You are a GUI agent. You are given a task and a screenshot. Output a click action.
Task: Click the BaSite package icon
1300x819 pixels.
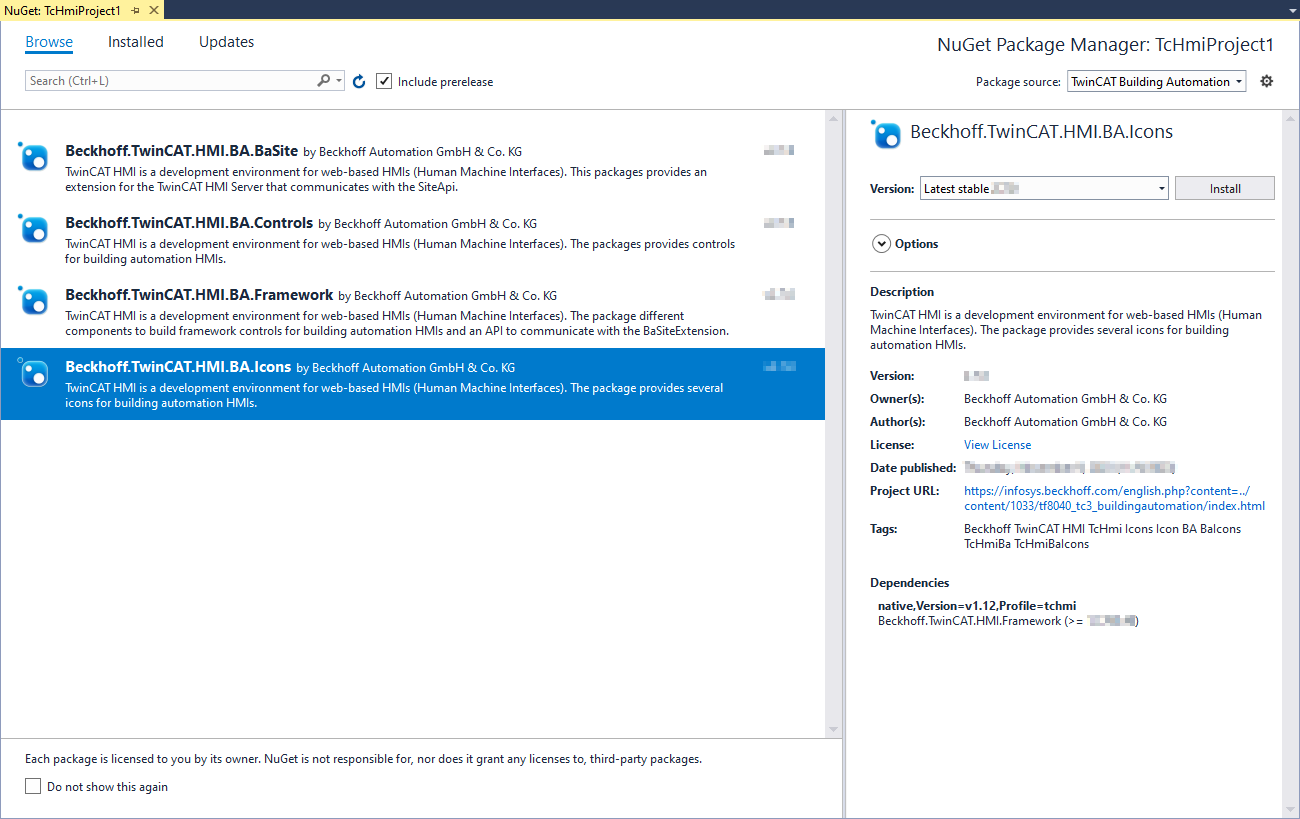34,157
